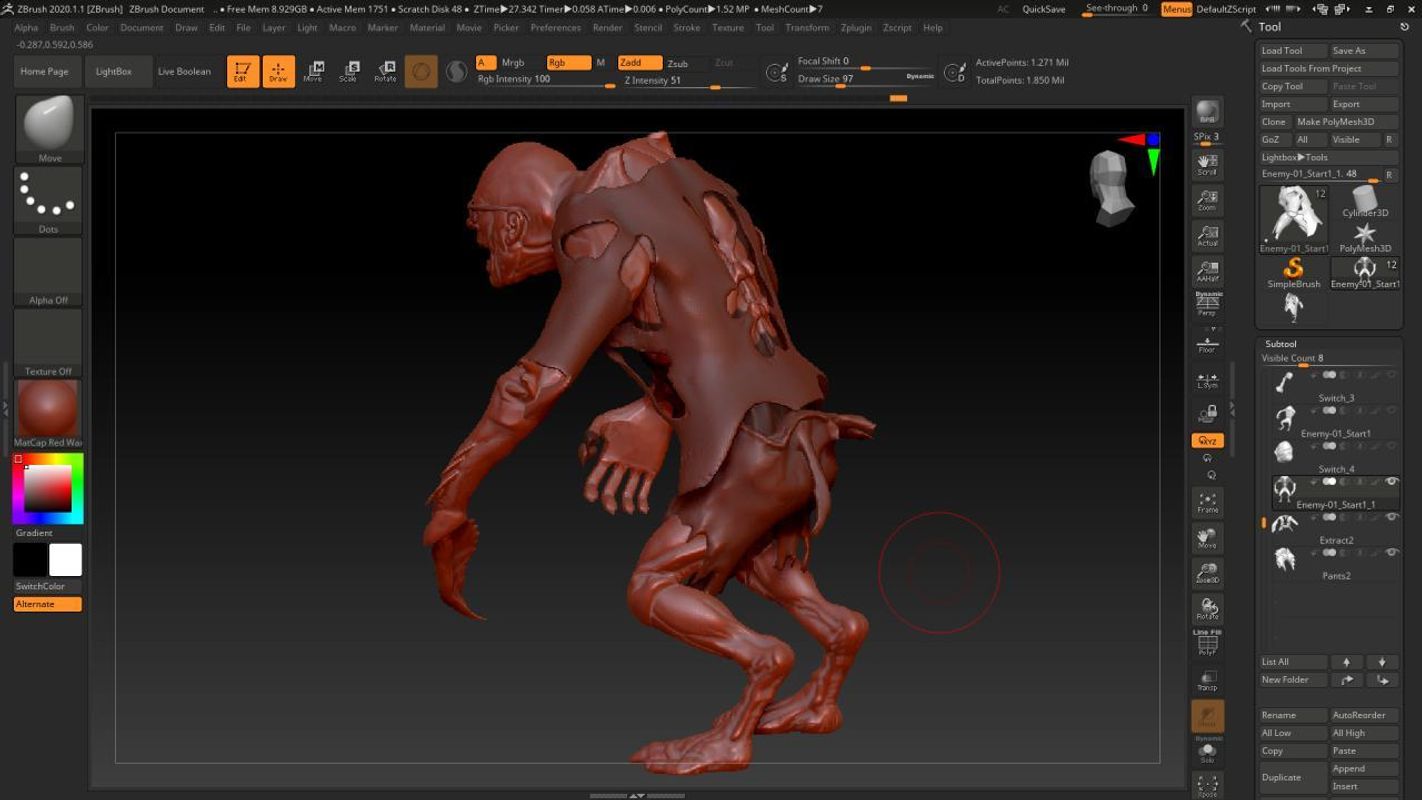Toggle visibility eye of Extract2 subtool
The width and height of the screenshot is (1422, 800).
1391,517
